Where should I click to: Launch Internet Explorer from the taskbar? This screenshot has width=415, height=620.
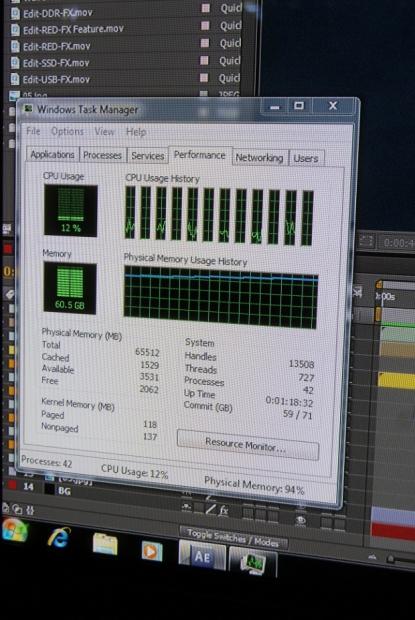(x=59, y=538)
